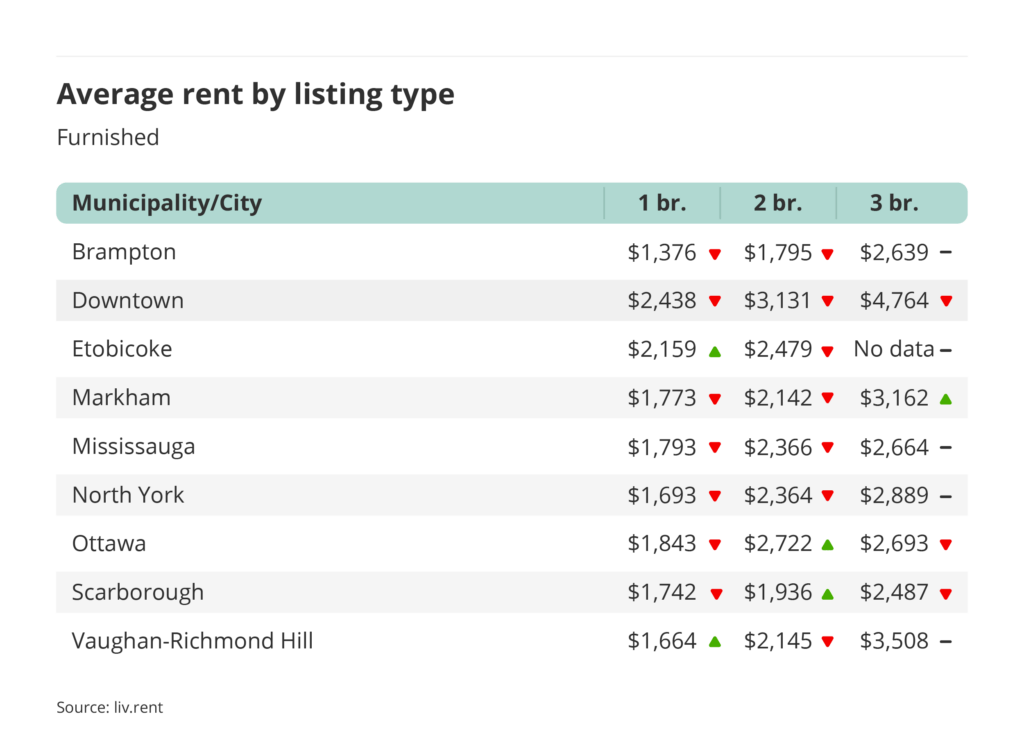Click the Average rent by listing type heading
Image resolution: width=1024 pixels, height=741 pixels.
[255, 94]
